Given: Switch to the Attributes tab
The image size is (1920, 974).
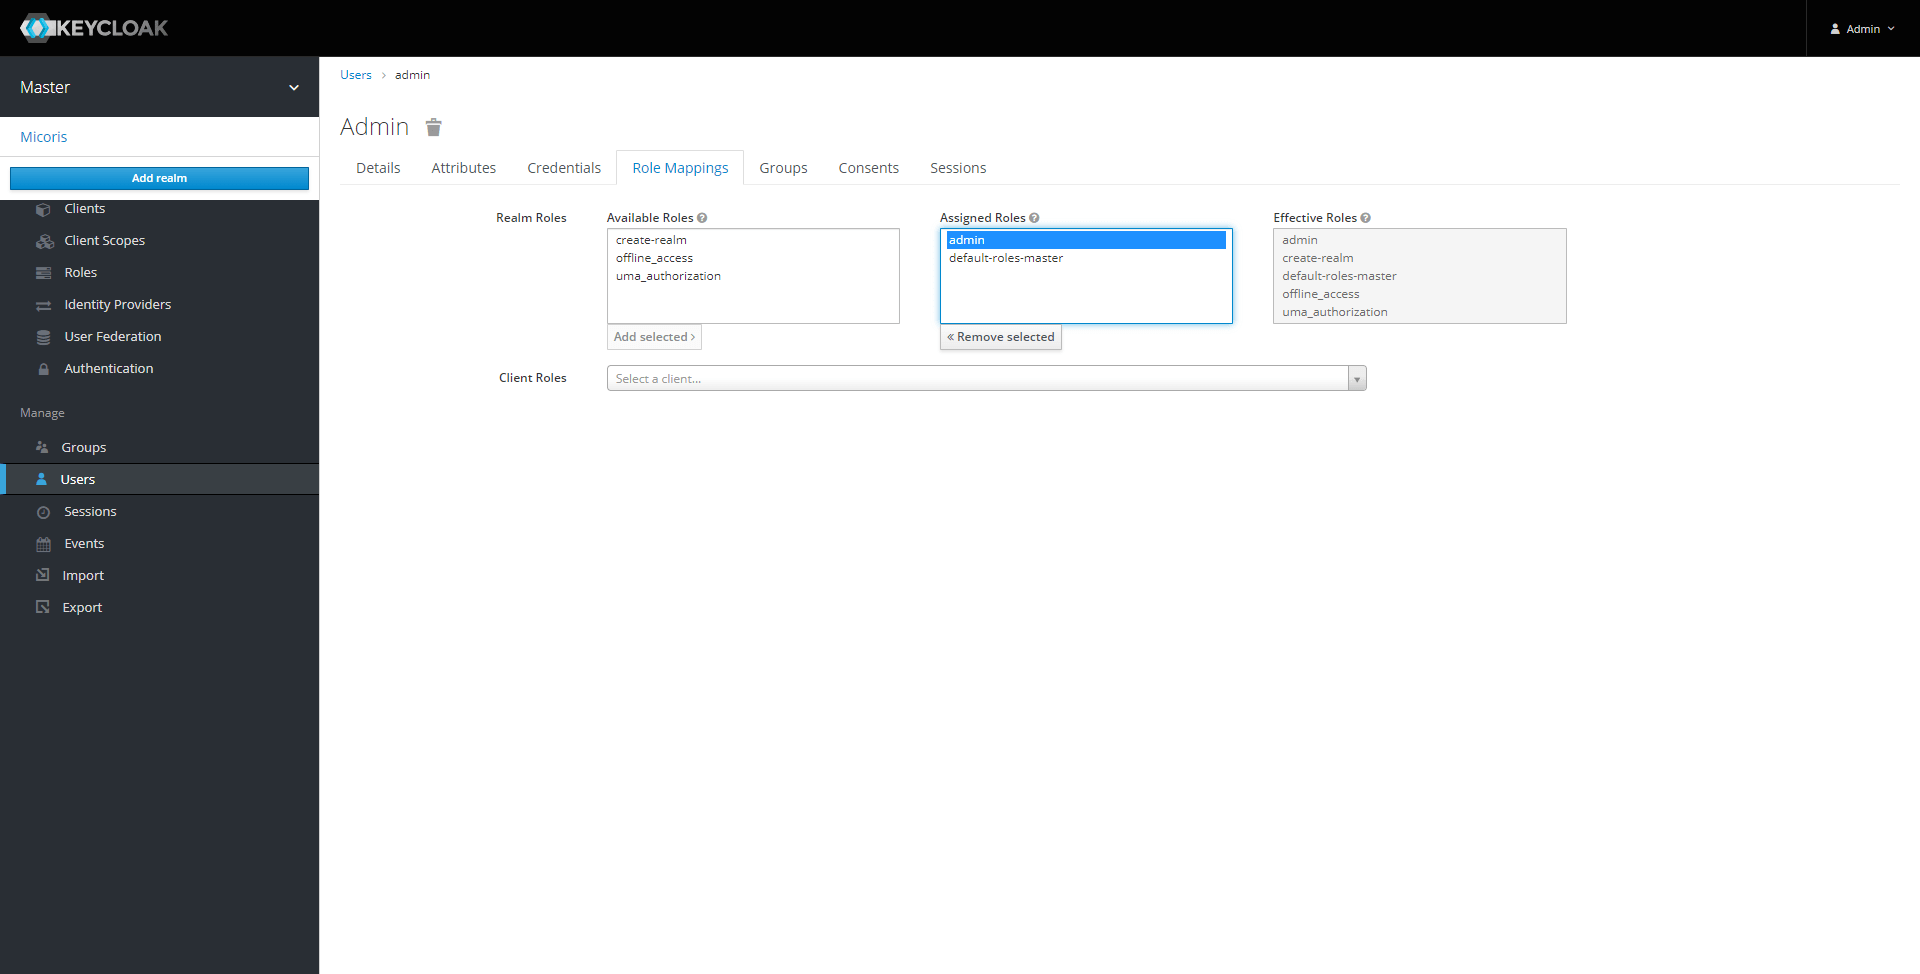Looking at the screenshot, I should click(x=464, y=168).
